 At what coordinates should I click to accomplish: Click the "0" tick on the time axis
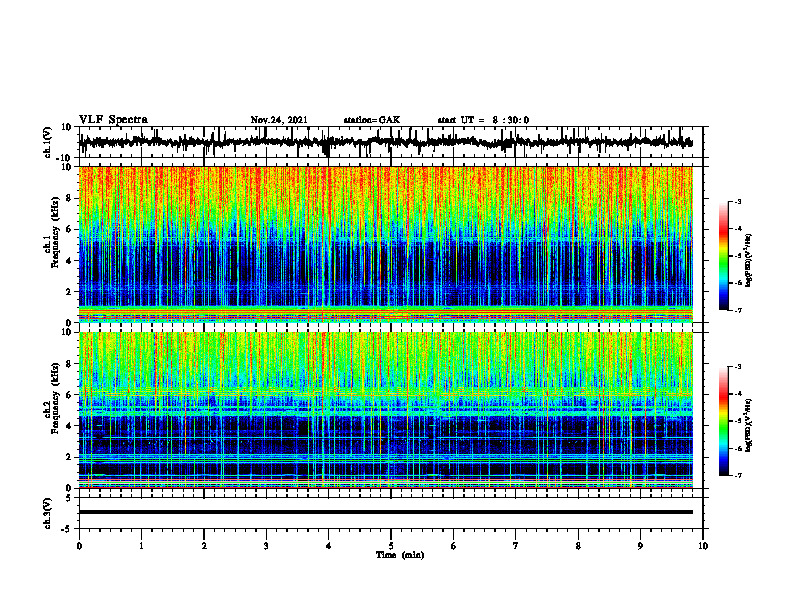click(x=79, y=546)
